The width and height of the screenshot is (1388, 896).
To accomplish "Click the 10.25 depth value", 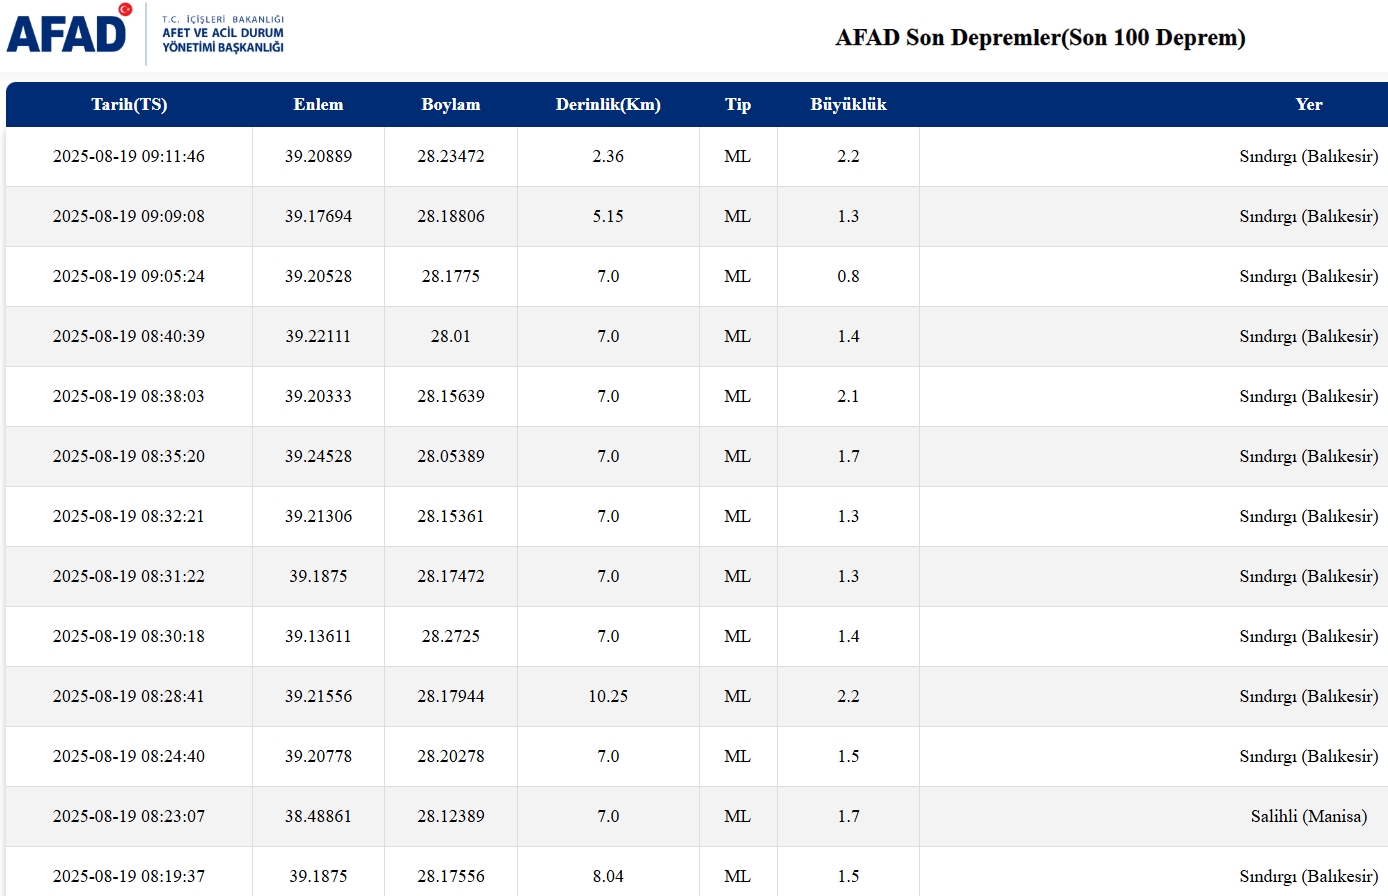I will tap(608, 696).
